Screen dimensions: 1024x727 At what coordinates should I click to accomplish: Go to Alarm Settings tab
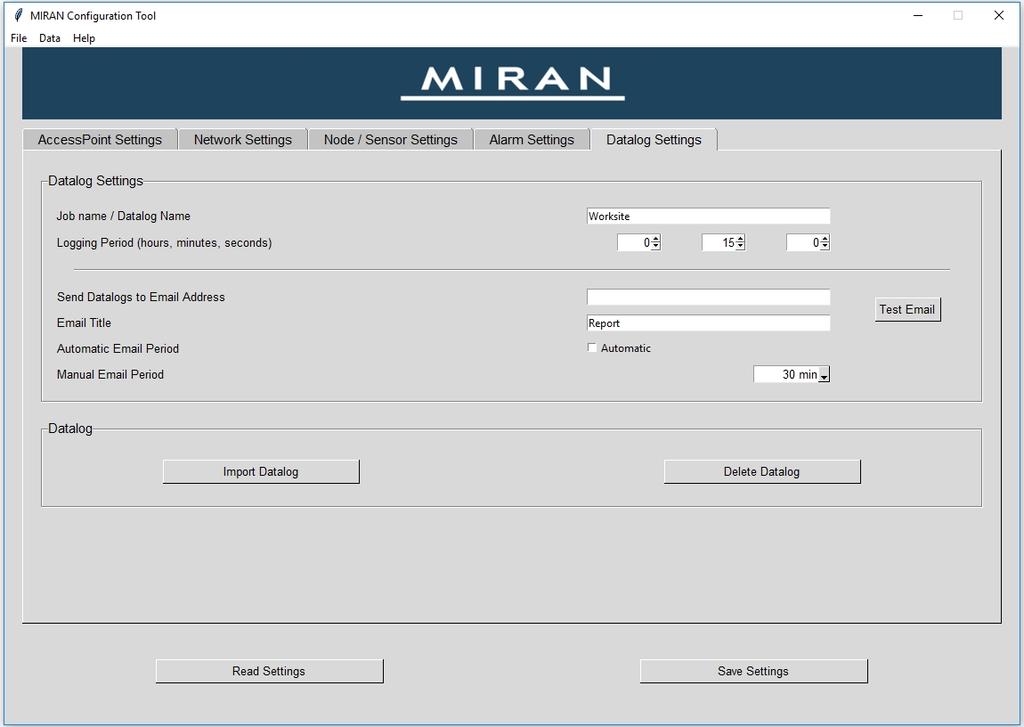coord(532,140)
